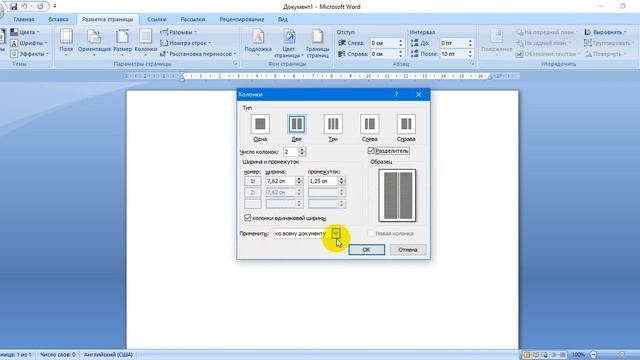Open the Разрывы breaks menu
This screenshot has height=360, width=640.
tap(178, 32)
